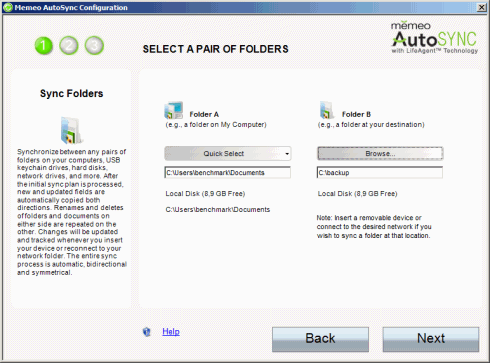The width and height of the screenshot is (490, 363).
Task: Click the Folder A path input field
Action: 228,173
